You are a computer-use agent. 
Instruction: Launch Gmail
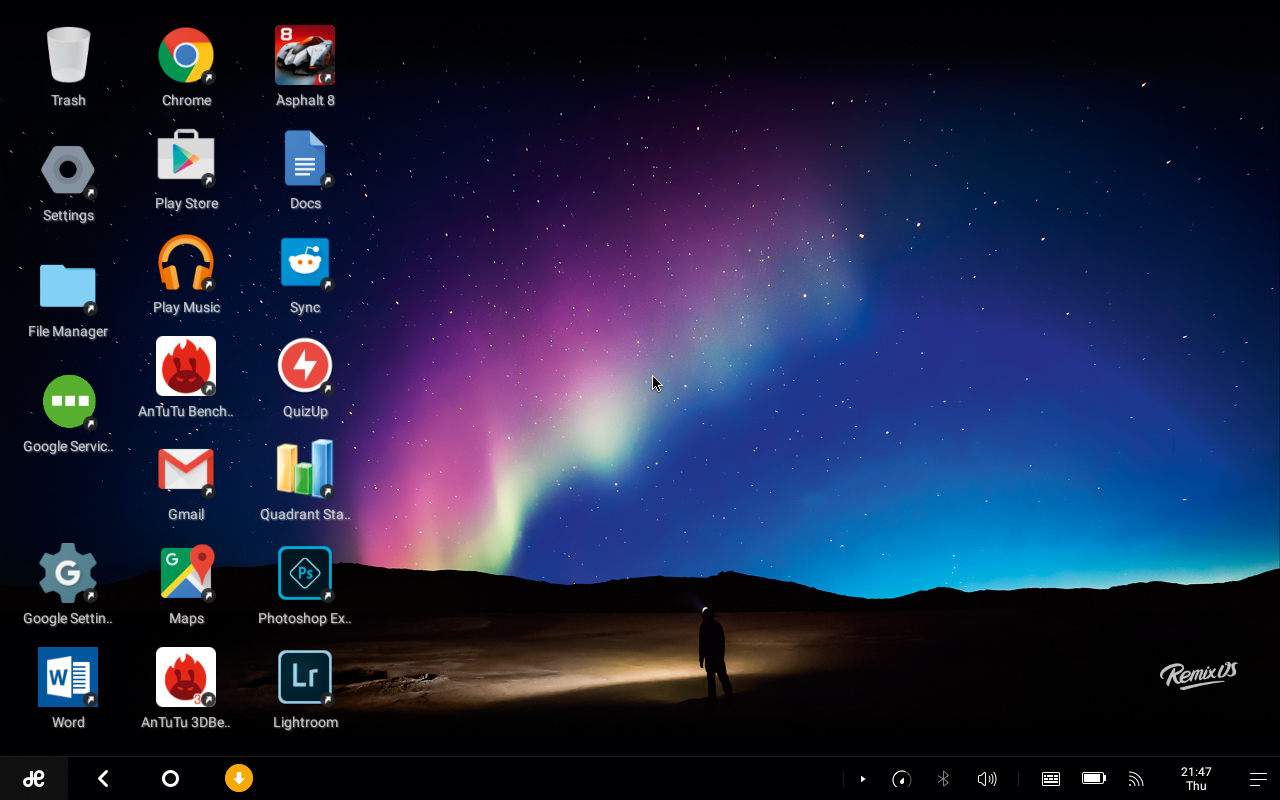[186, 470]
